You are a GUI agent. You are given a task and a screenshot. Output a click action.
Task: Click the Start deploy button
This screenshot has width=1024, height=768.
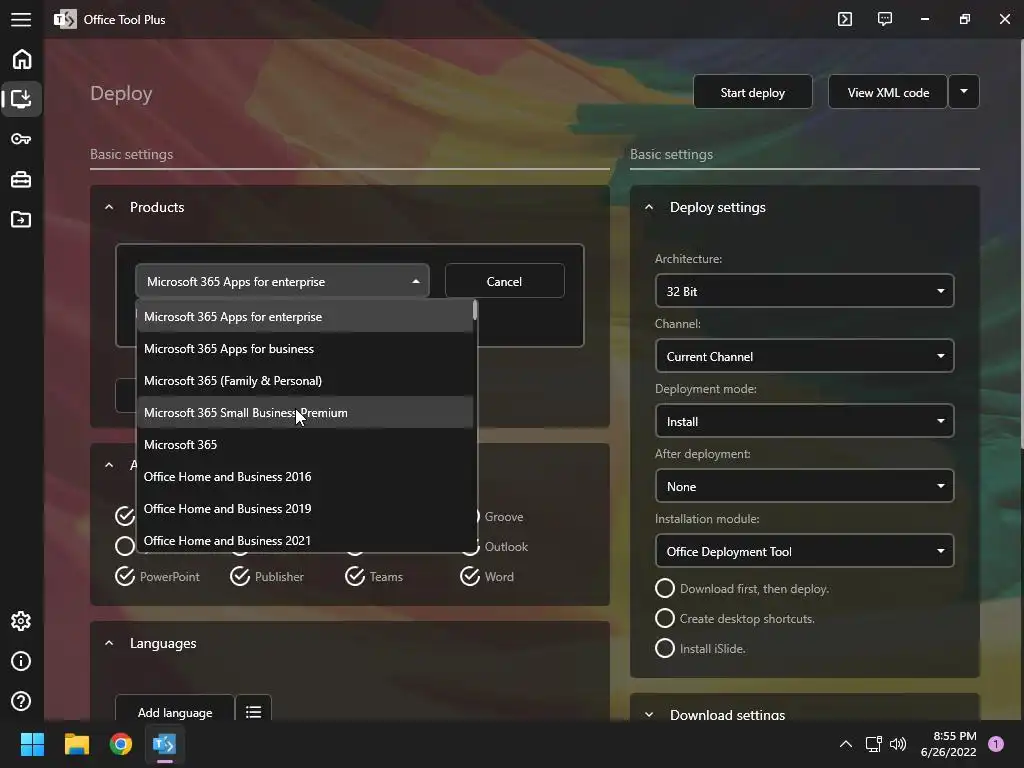[x=752, y=92]
